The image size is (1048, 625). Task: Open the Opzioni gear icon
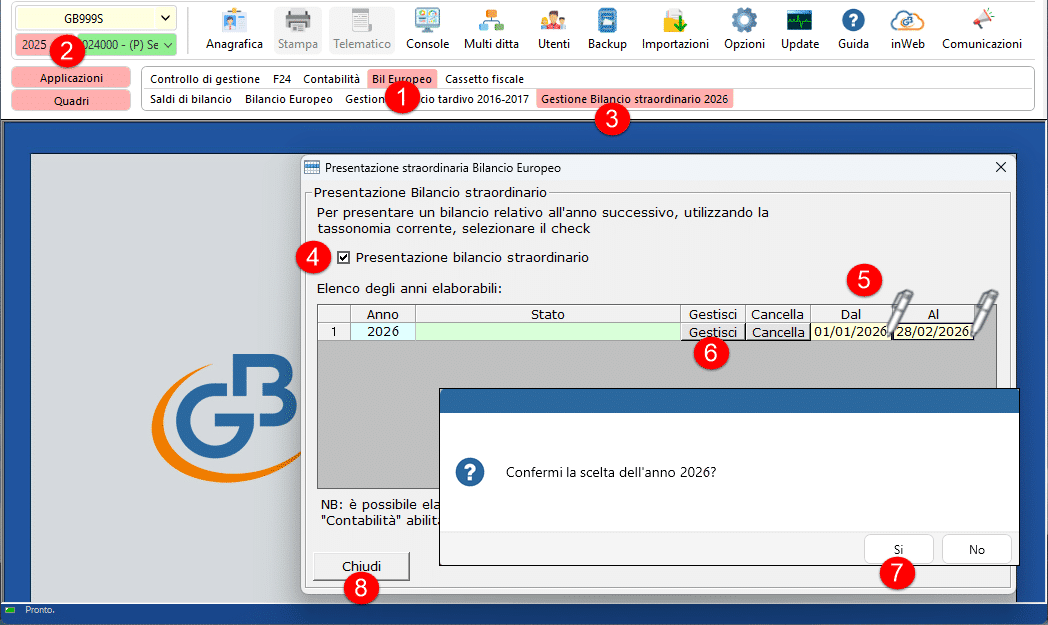click(x=744, y=30)
